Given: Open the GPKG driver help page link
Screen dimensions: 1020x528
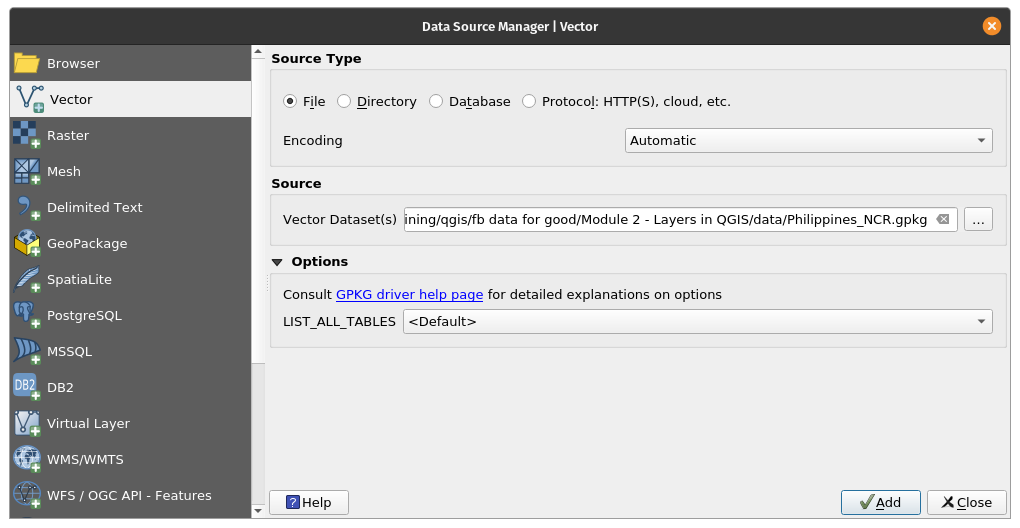Looking at the screenshot, I should (x=409, y=295).
